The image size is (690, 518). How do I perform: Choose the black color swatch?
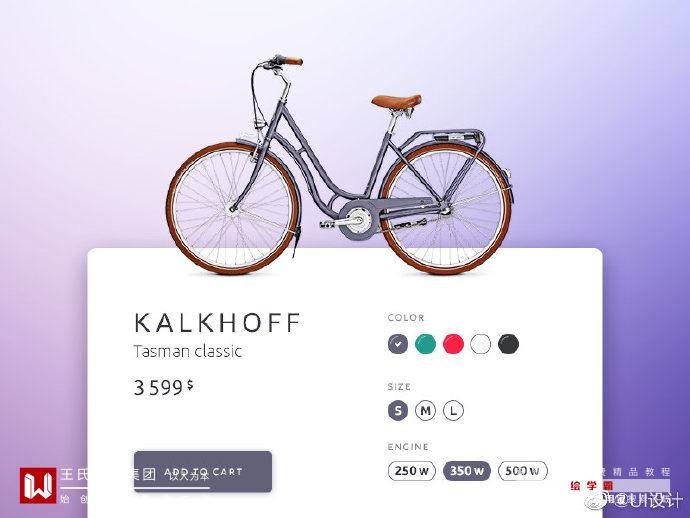508,344
